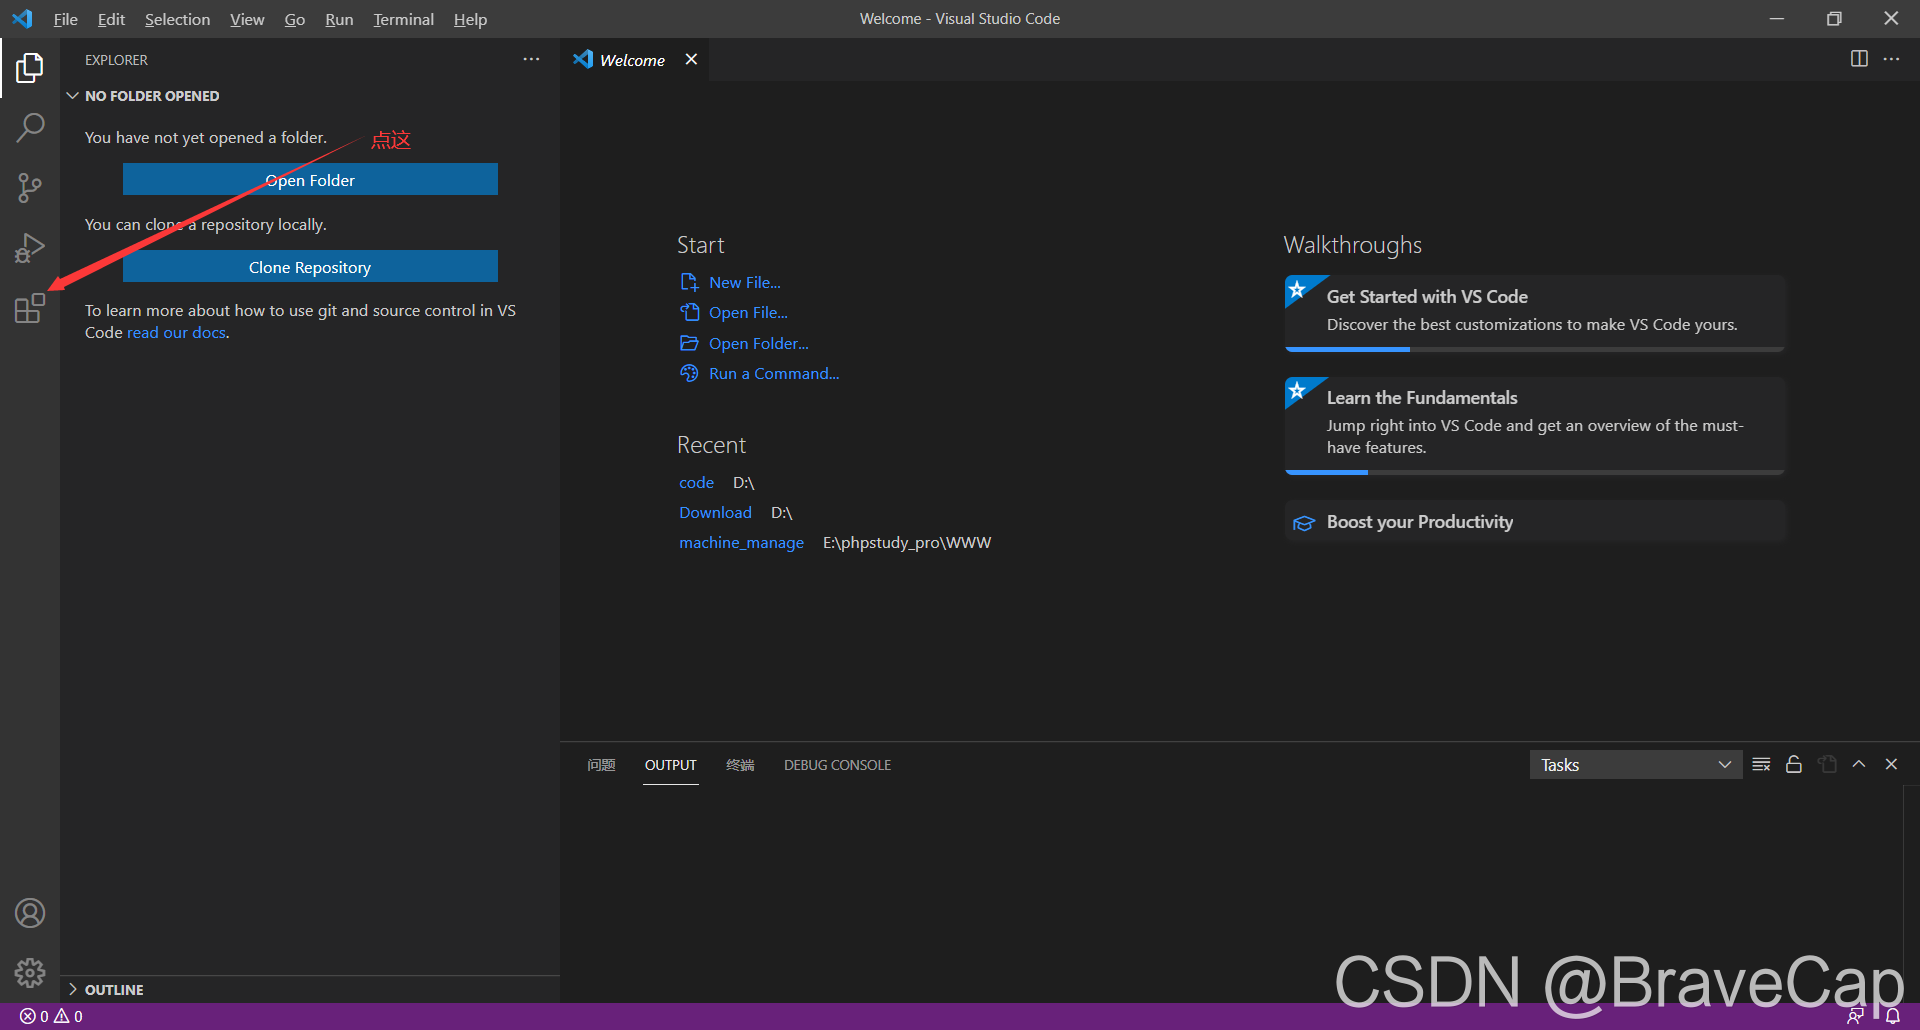Clear the output panel

tap(1762, 765)
